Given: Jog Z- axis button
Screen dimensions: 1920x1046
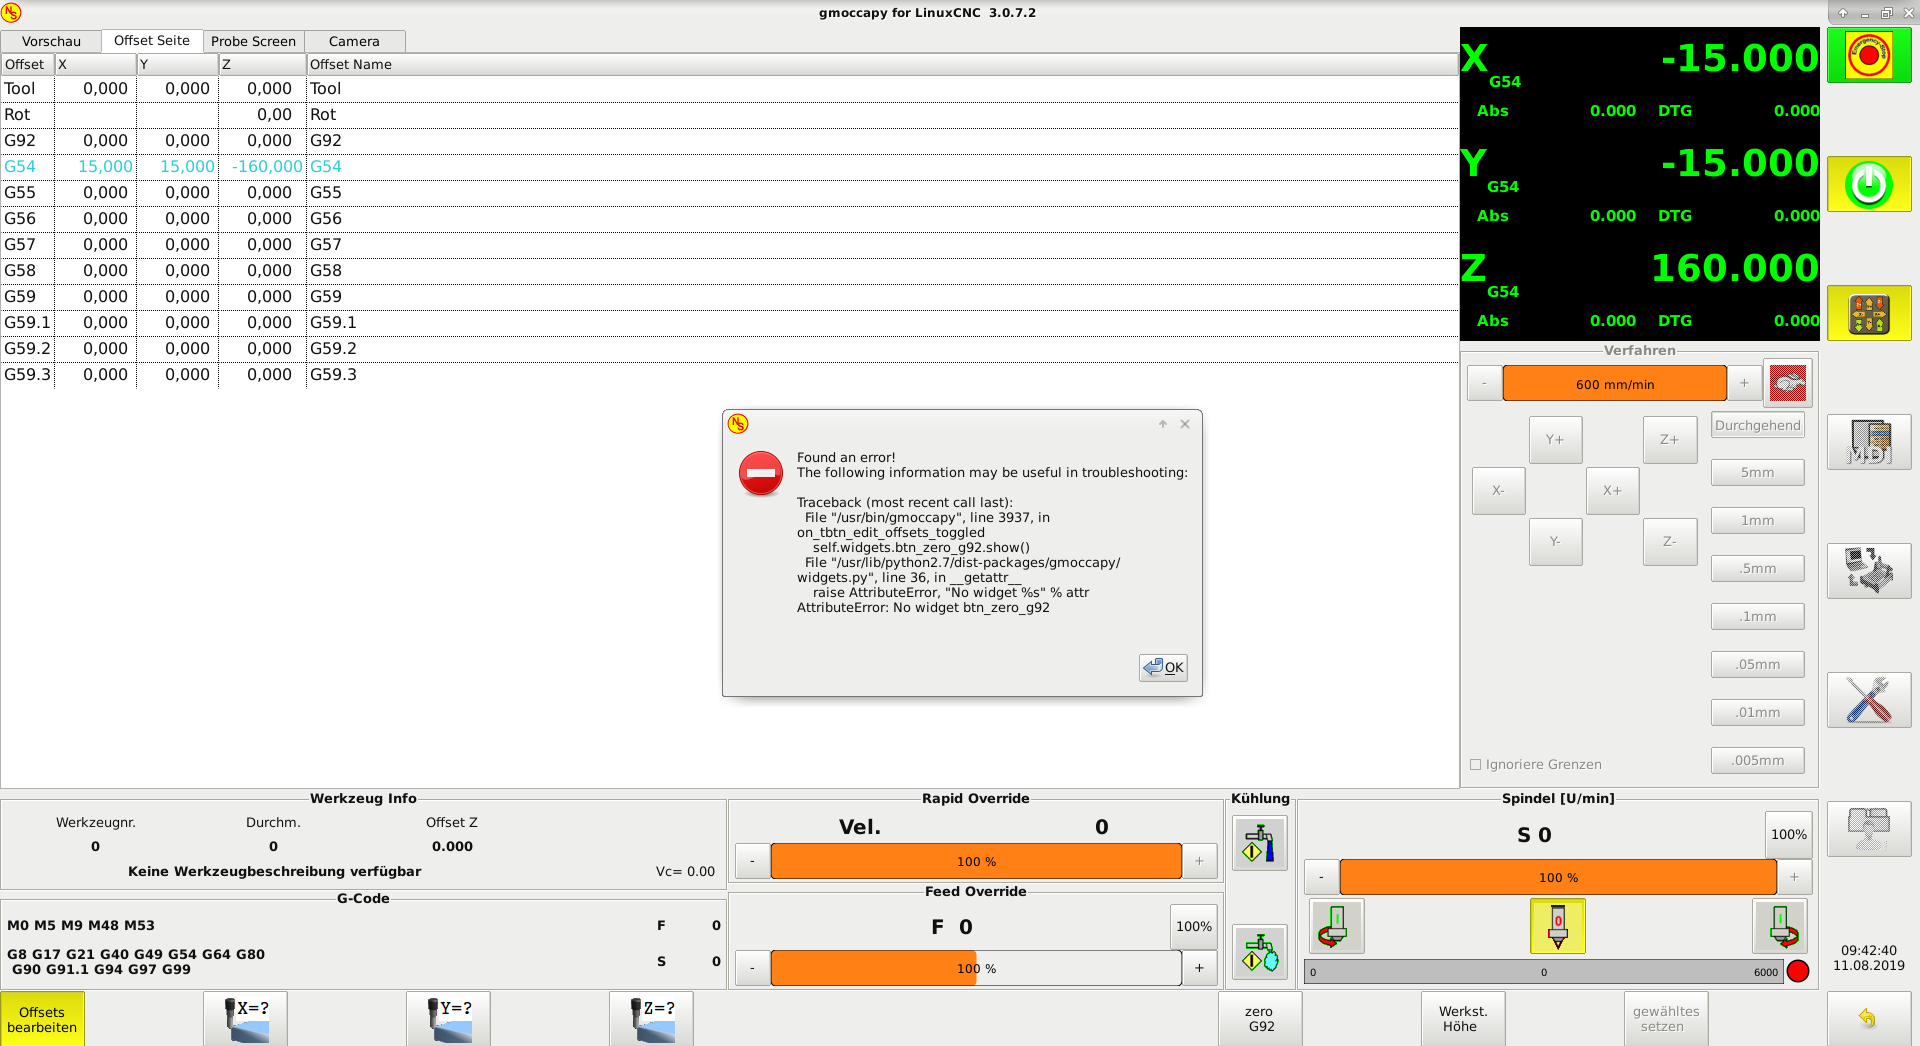Looking at the screenshot, I should point(1670,542).
